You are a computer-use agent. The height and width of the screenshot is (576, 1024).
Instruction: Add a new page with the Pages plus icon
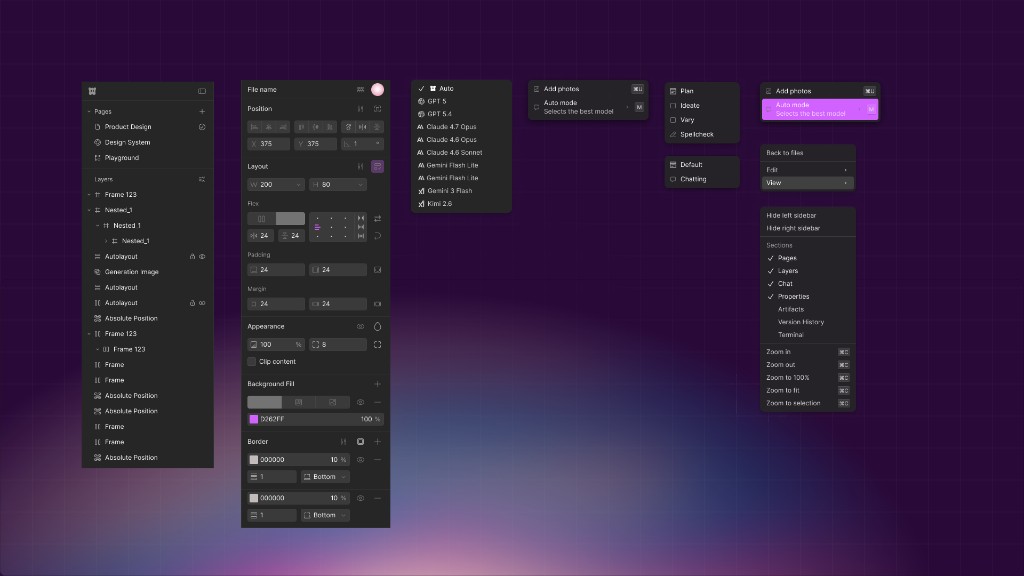(202, 112)
